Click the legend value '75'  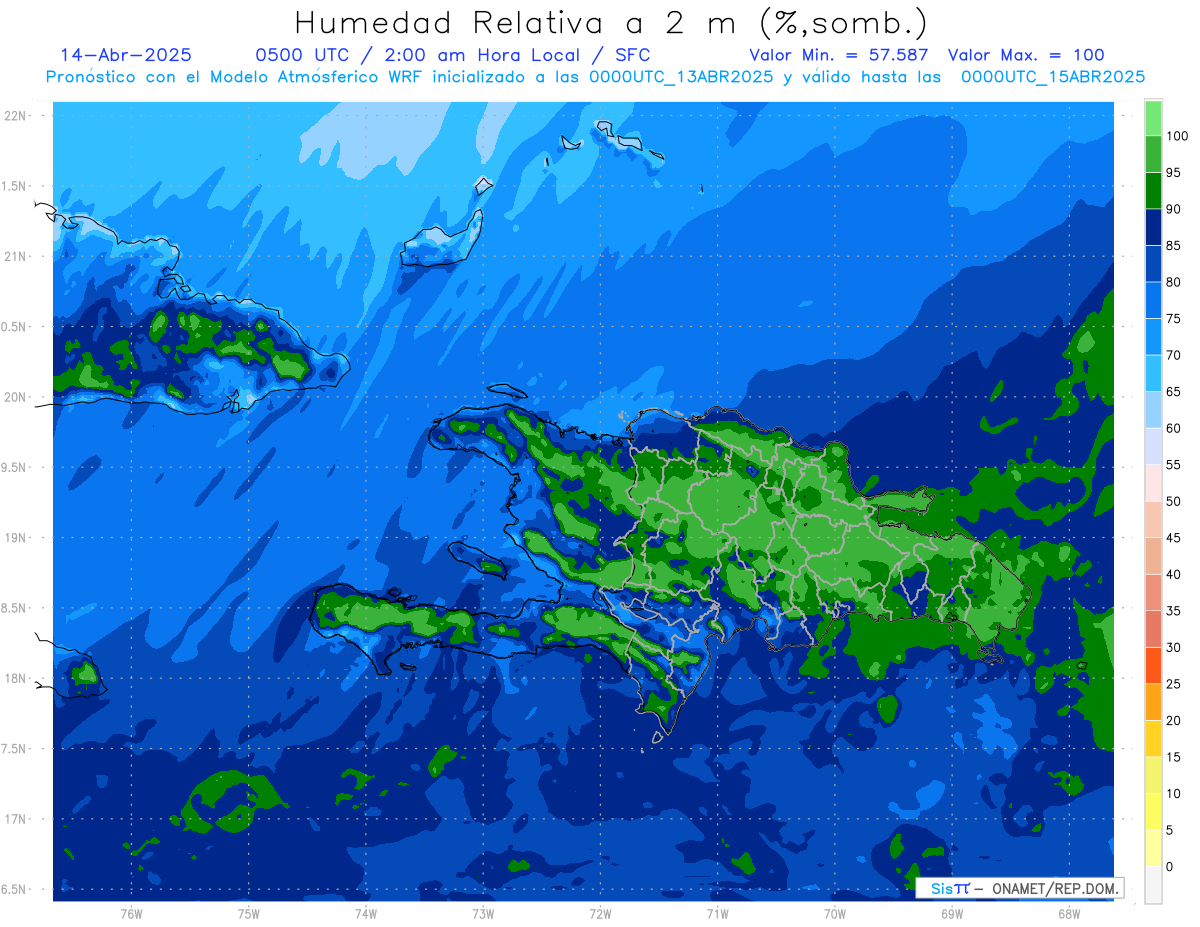1173,319
